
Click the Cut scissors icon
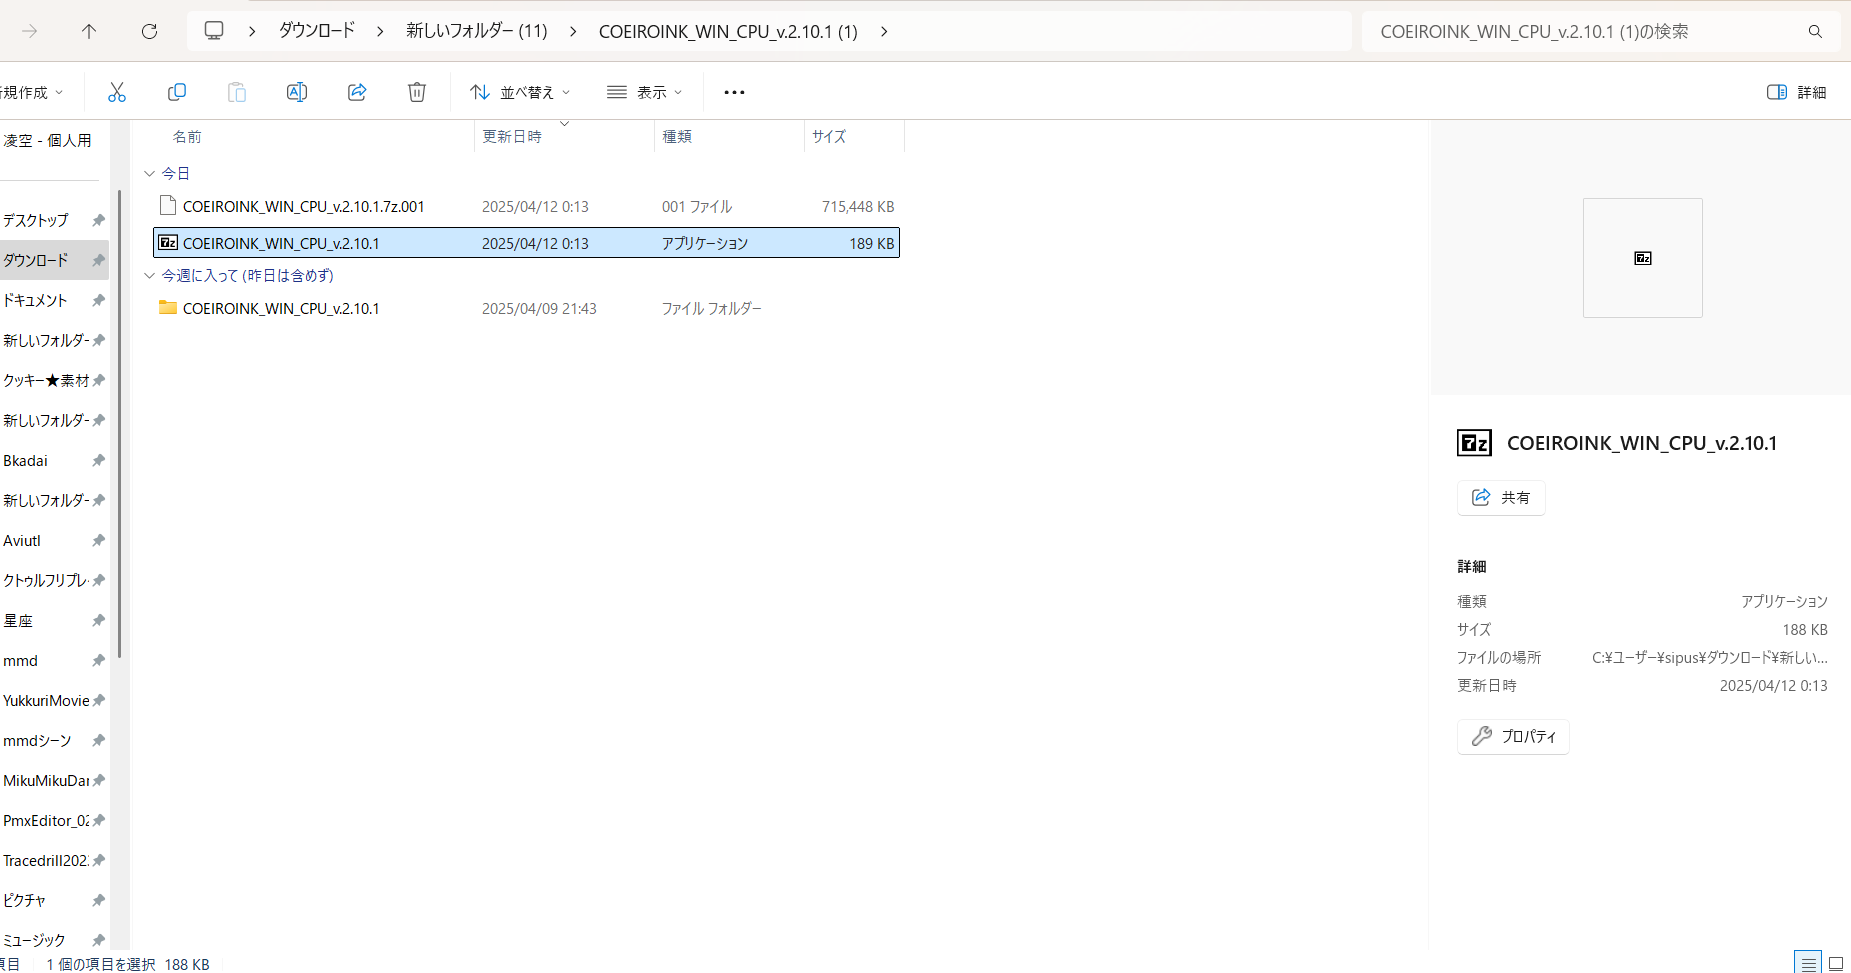point(117,92)
